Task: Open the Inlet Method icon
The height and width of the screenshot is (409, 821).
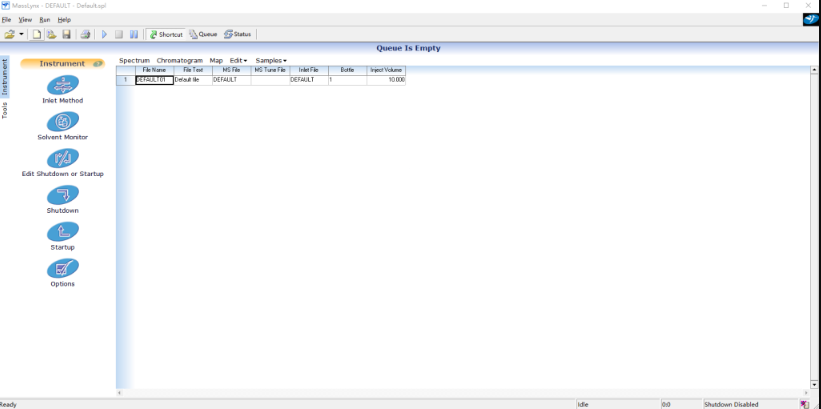Action: click(x=62, y=86)
